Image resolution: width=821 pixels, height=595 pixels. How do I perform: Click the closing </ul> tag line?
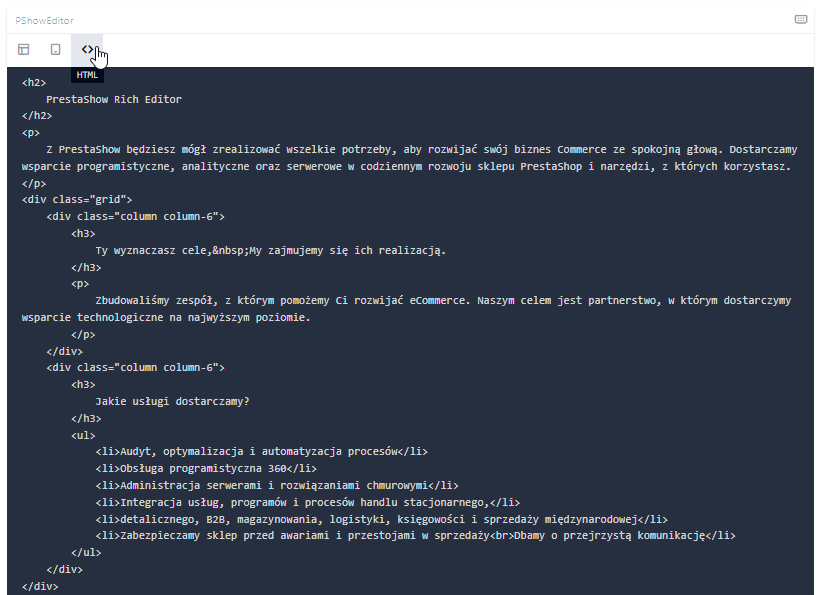coord(86,553)
